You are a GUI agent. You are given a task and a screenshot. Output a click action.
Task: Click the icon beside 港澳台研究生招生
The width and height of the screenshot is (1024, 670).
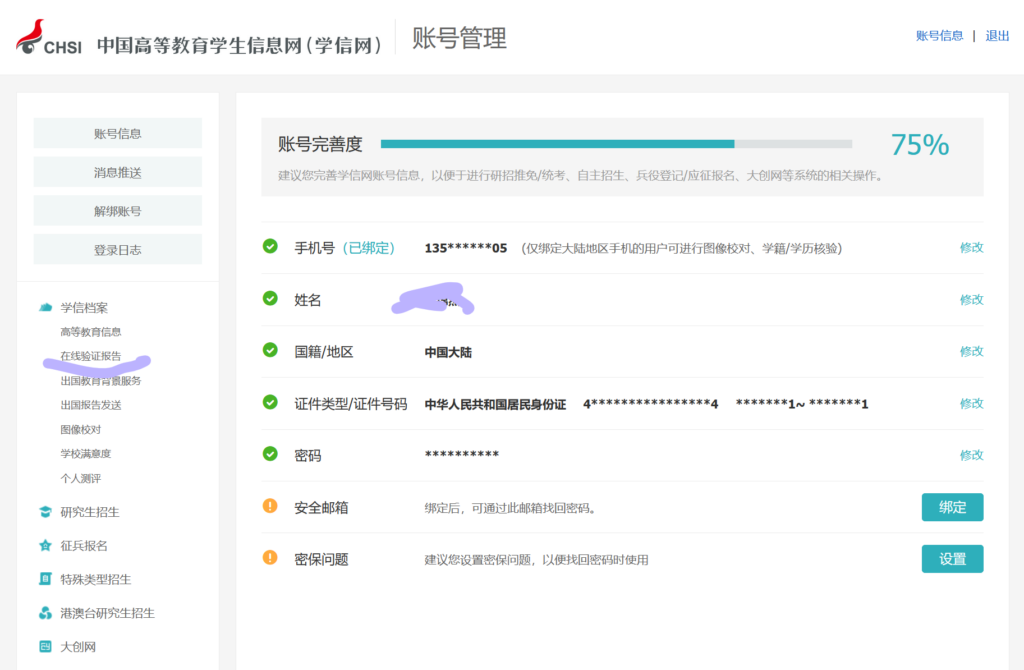pyautogui.click(x=45, y=613)
